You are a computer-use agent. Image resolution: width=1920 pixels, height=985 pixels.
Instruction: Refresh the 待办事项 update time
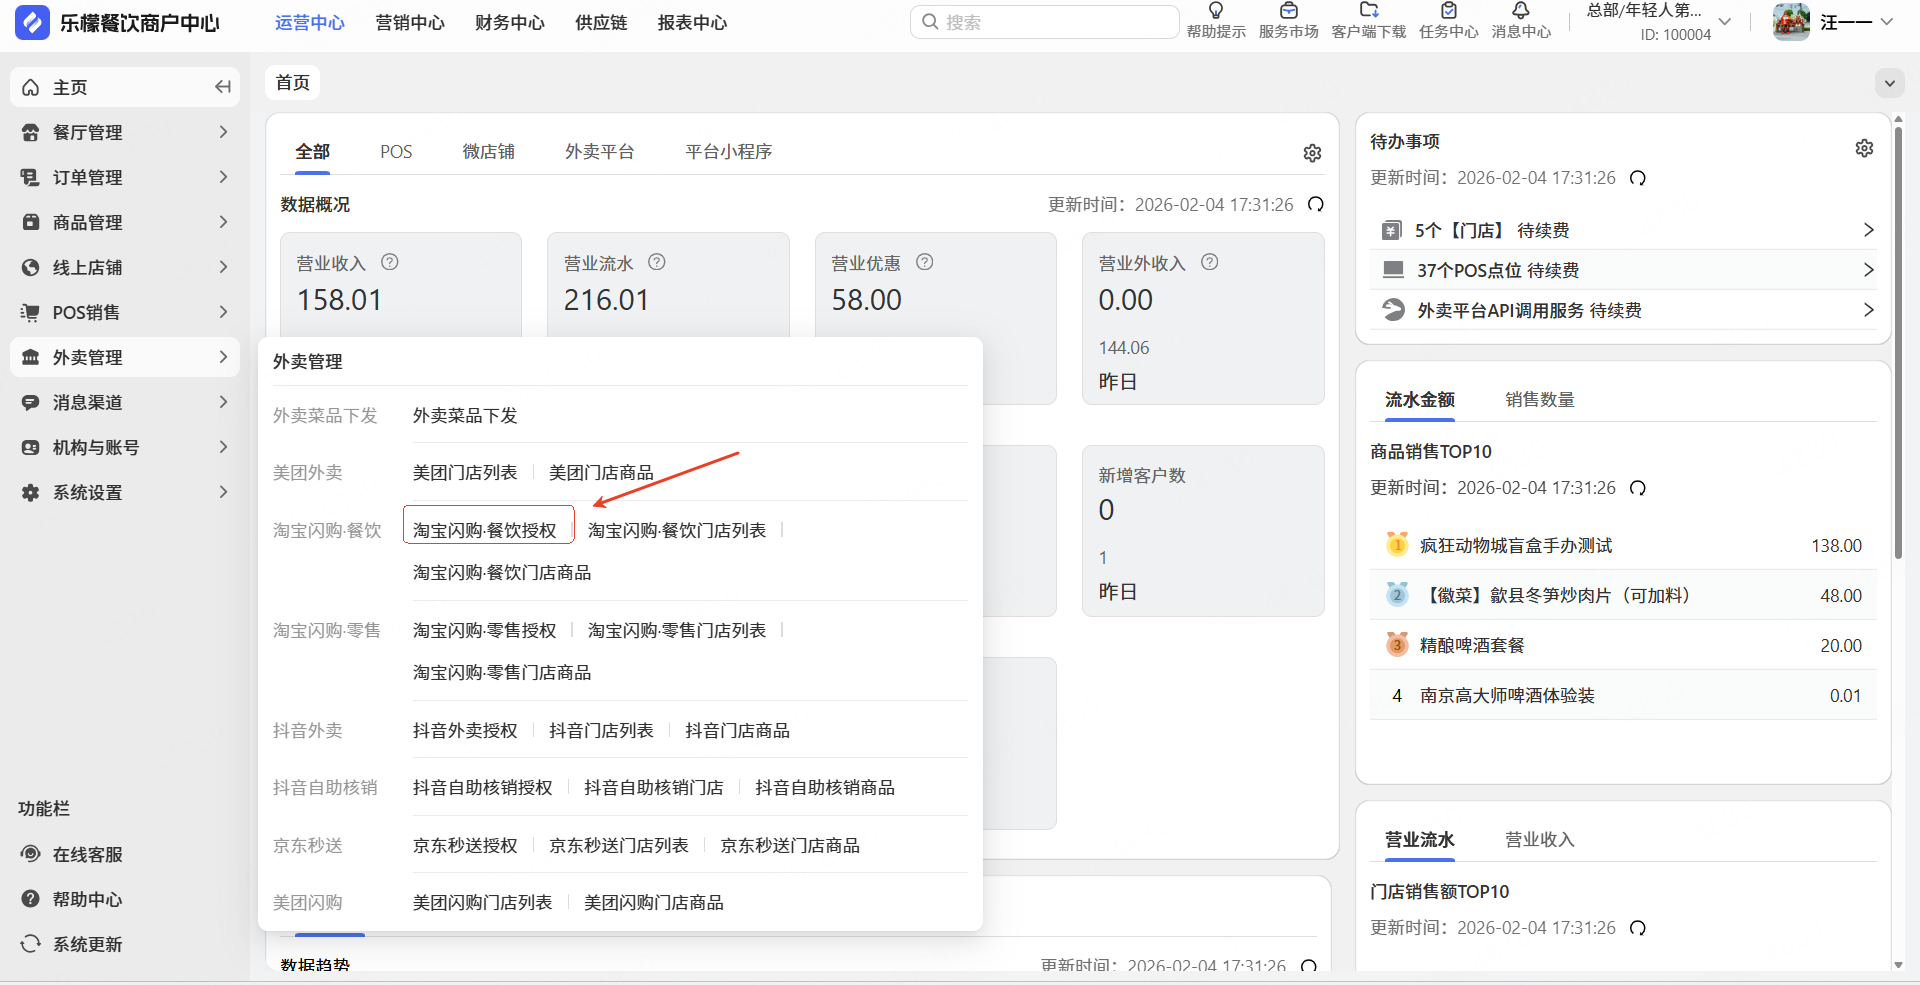click(x=1638, y=178)
